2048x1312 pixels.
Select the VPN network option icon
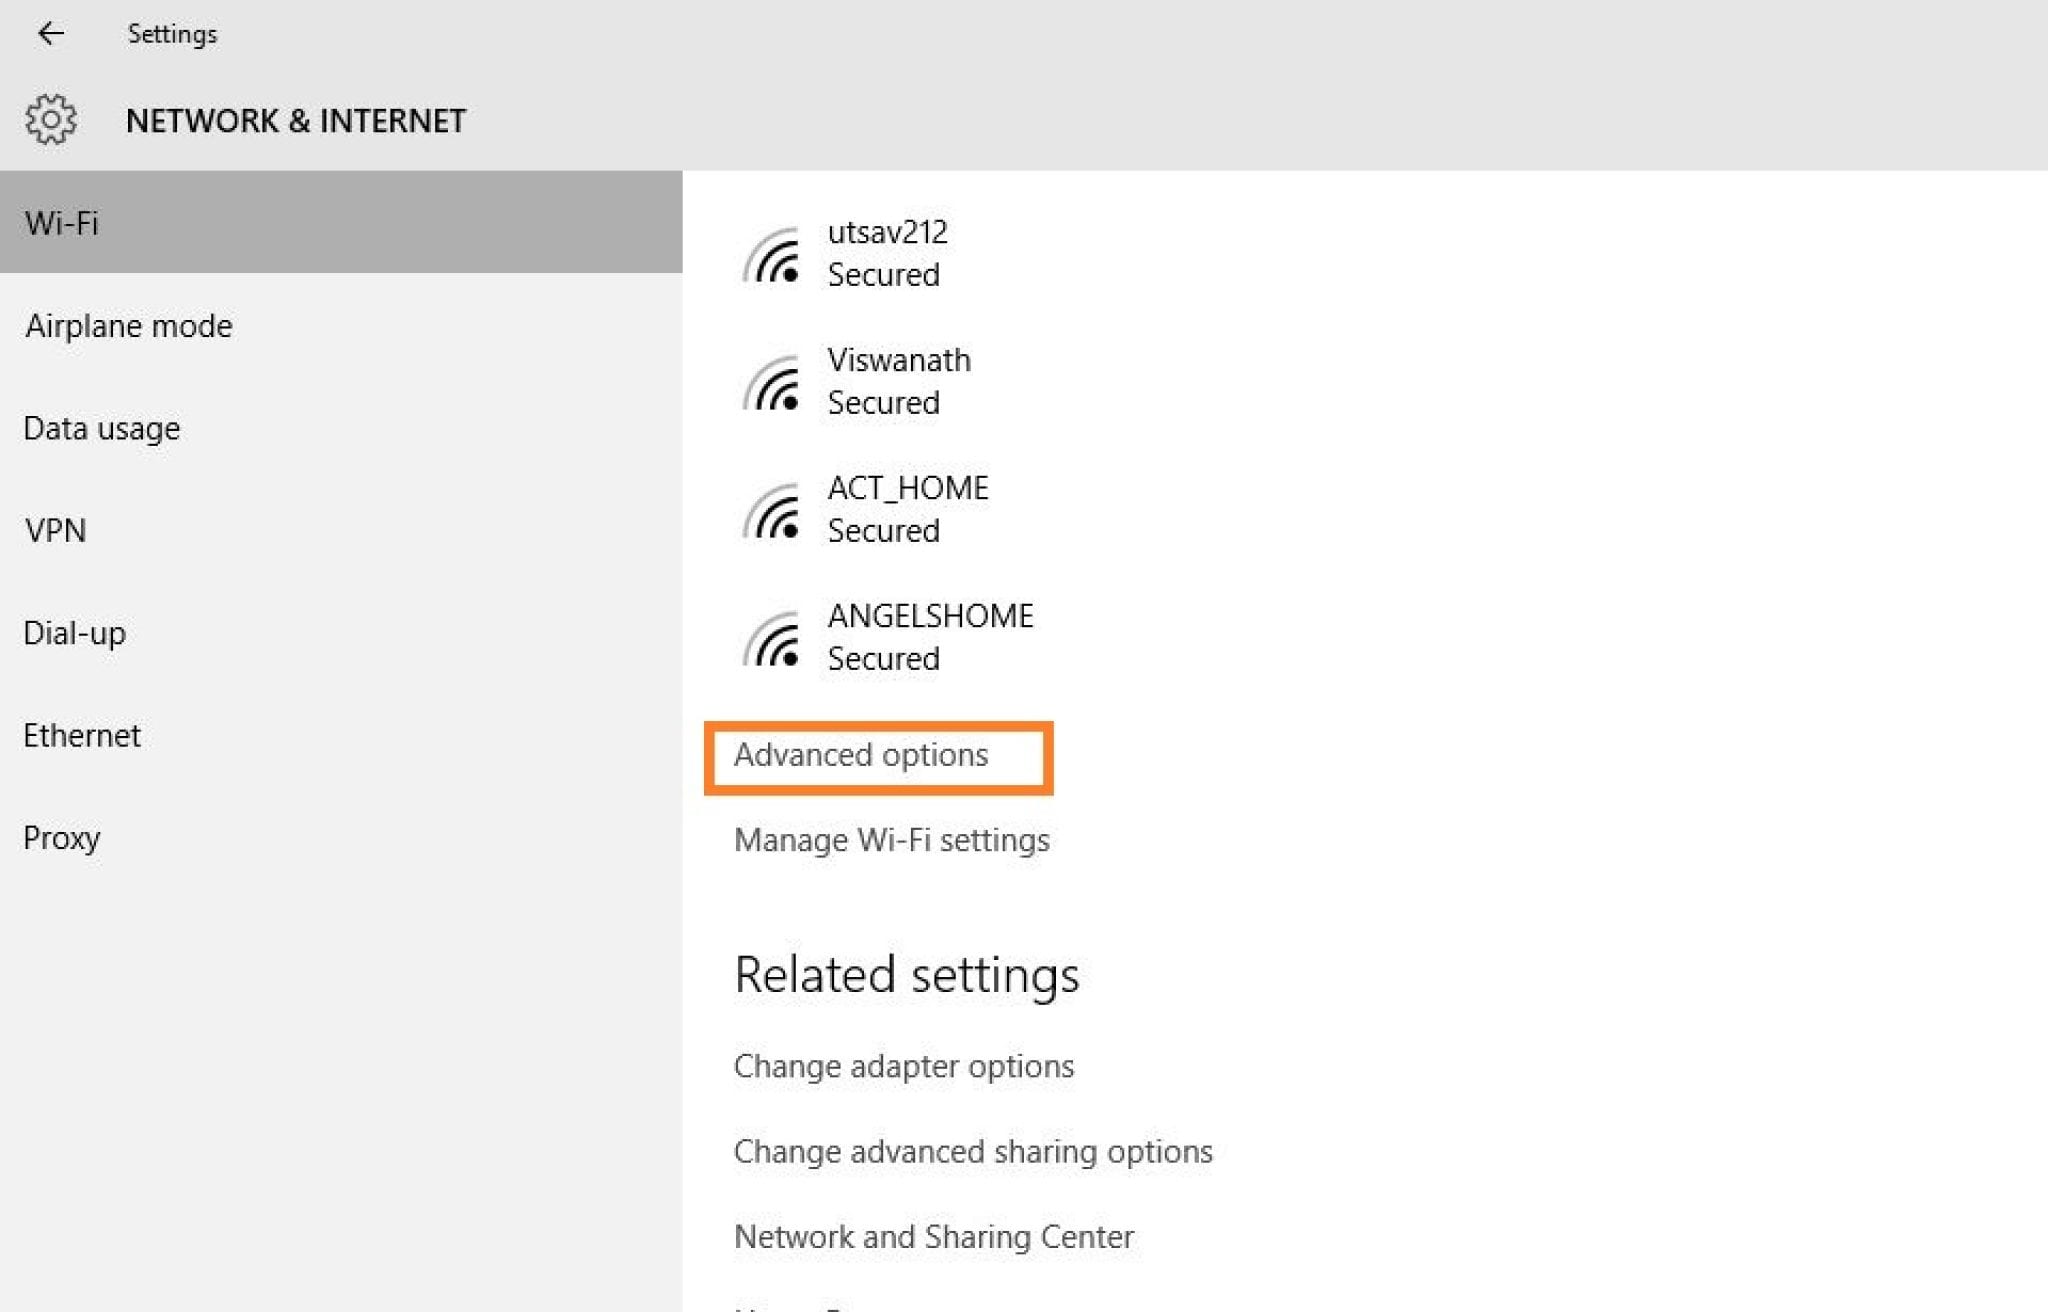click(54, 530)
